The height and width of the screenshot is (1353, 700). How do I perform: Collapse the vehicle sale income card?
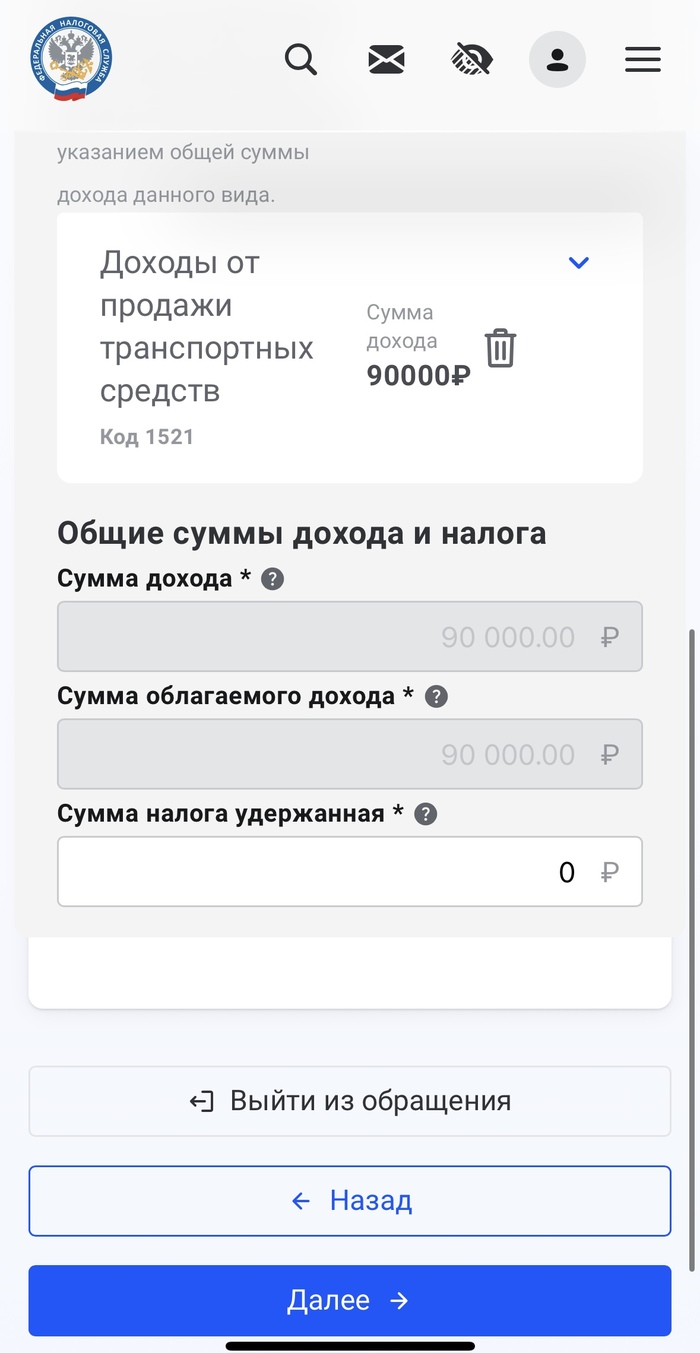pos(579,263)
